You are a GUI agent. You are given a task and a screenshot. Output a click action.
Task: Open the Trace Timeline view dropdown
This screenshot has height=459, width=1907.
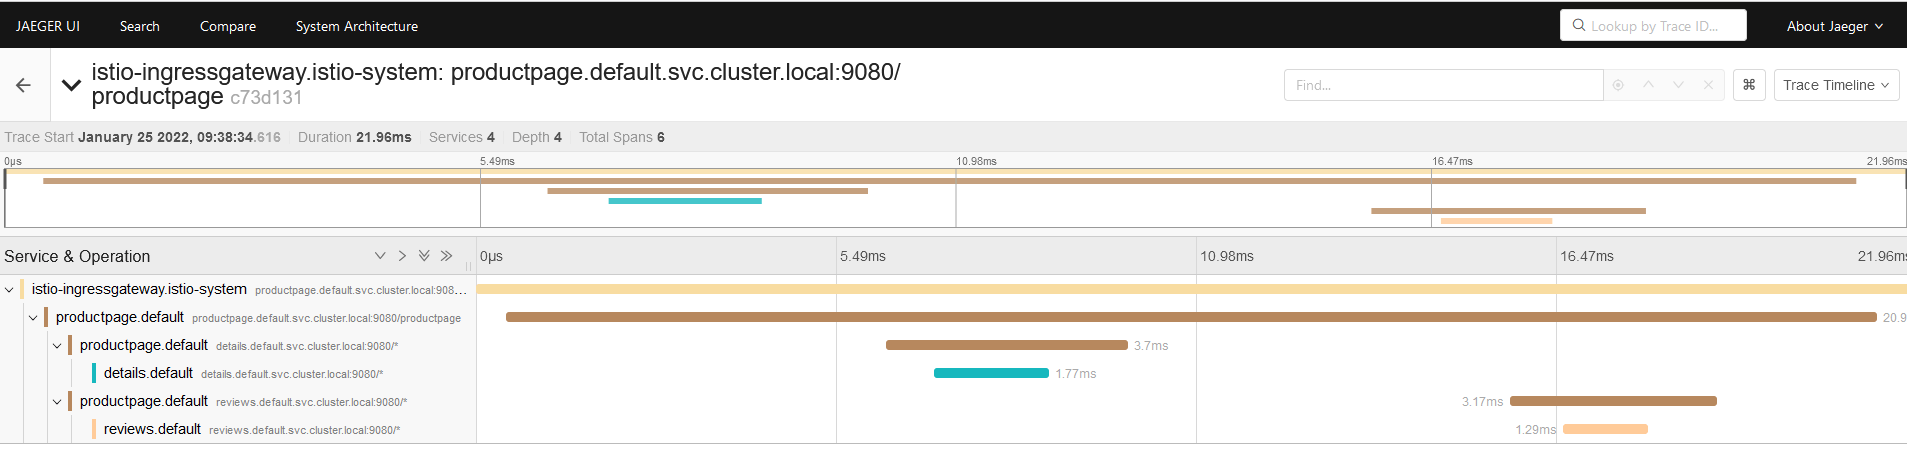[x=1837, y=85]
